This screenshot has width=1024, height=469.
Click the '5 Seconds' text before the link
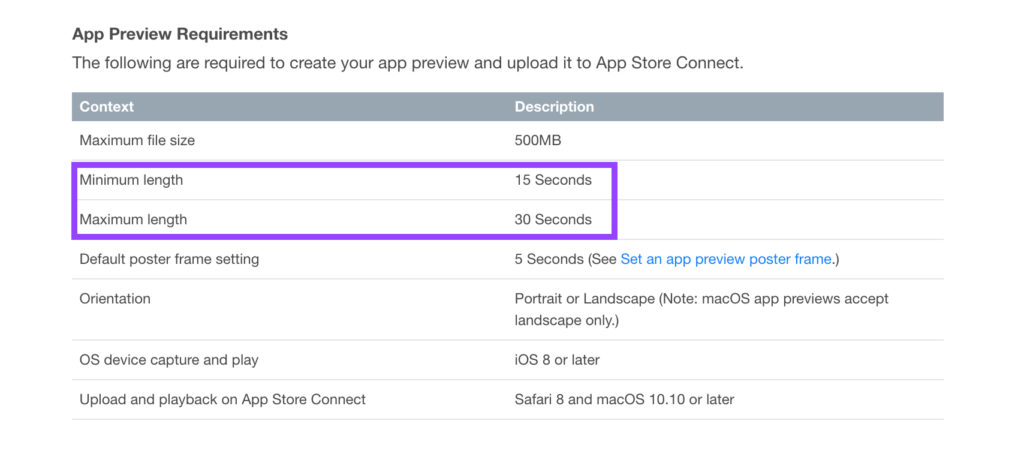[549, 259]
